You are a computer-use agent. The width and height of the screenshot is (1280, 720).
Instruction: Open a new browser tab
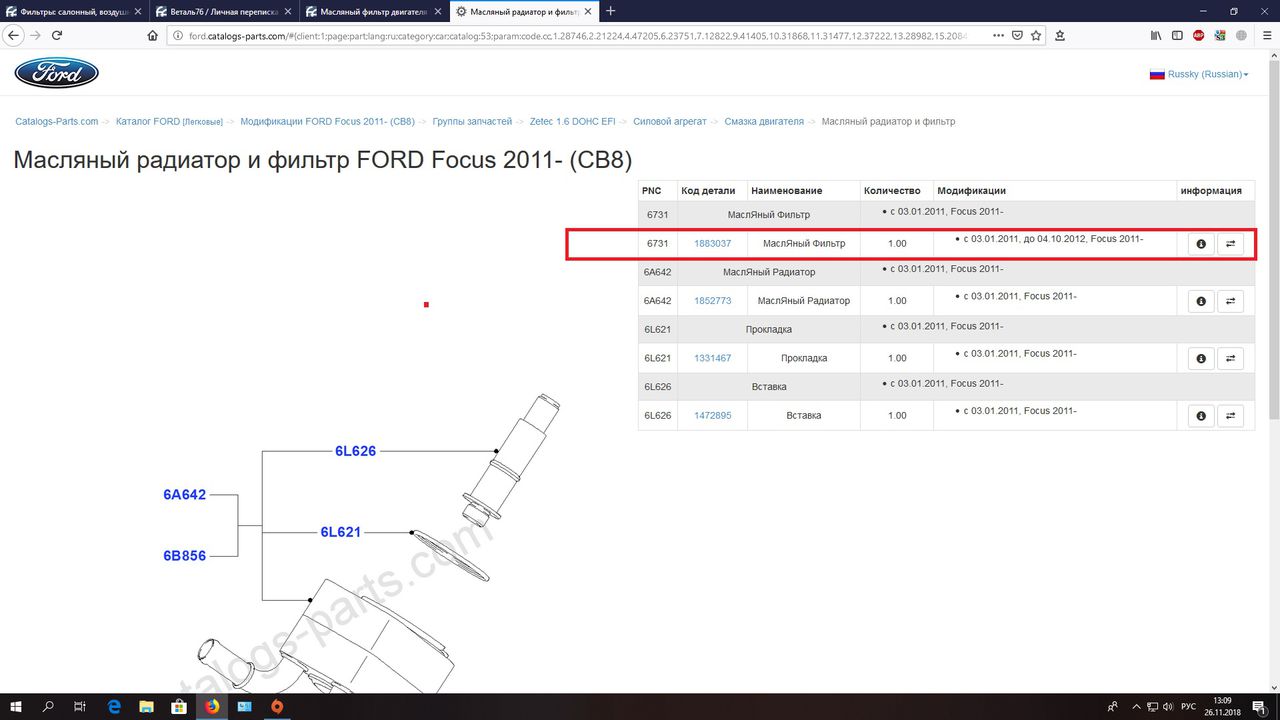tap(610, 11)
